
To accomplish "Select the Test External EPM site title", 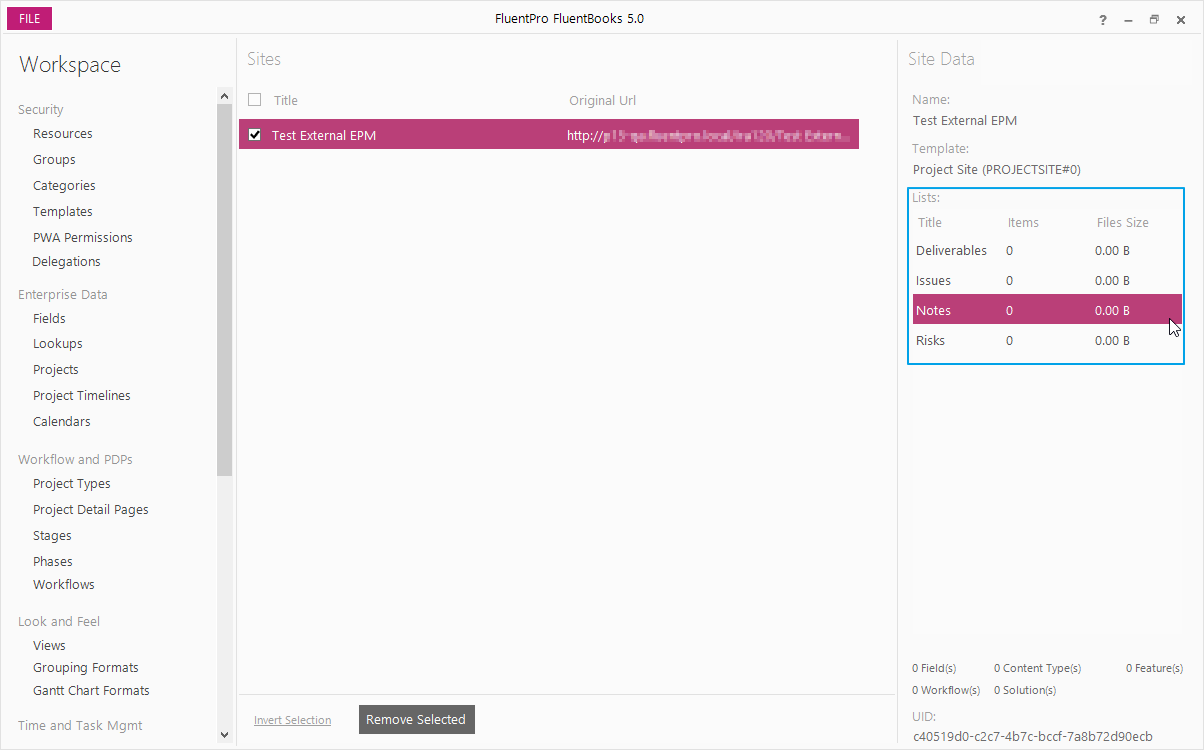I will click(x=324, y=135).
